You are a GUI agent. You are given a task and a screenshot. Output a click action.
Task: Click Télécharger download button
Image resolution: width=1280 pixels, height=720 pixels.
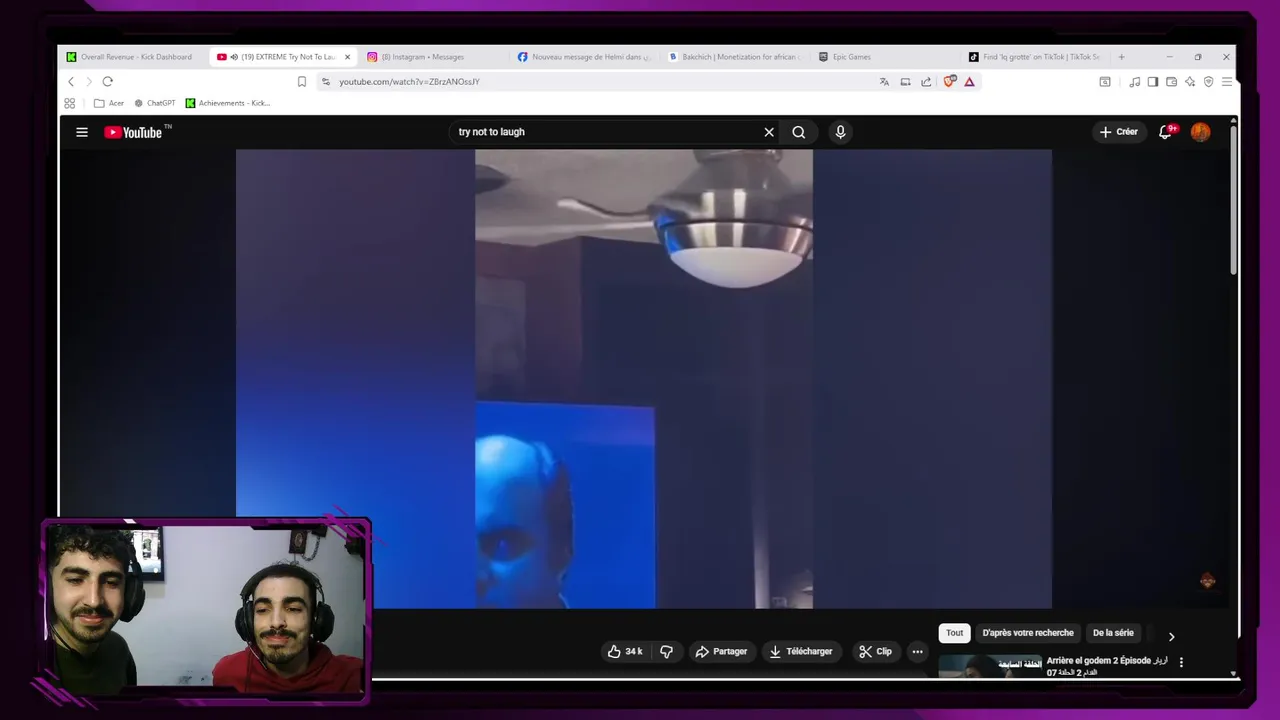click(800, 651)
